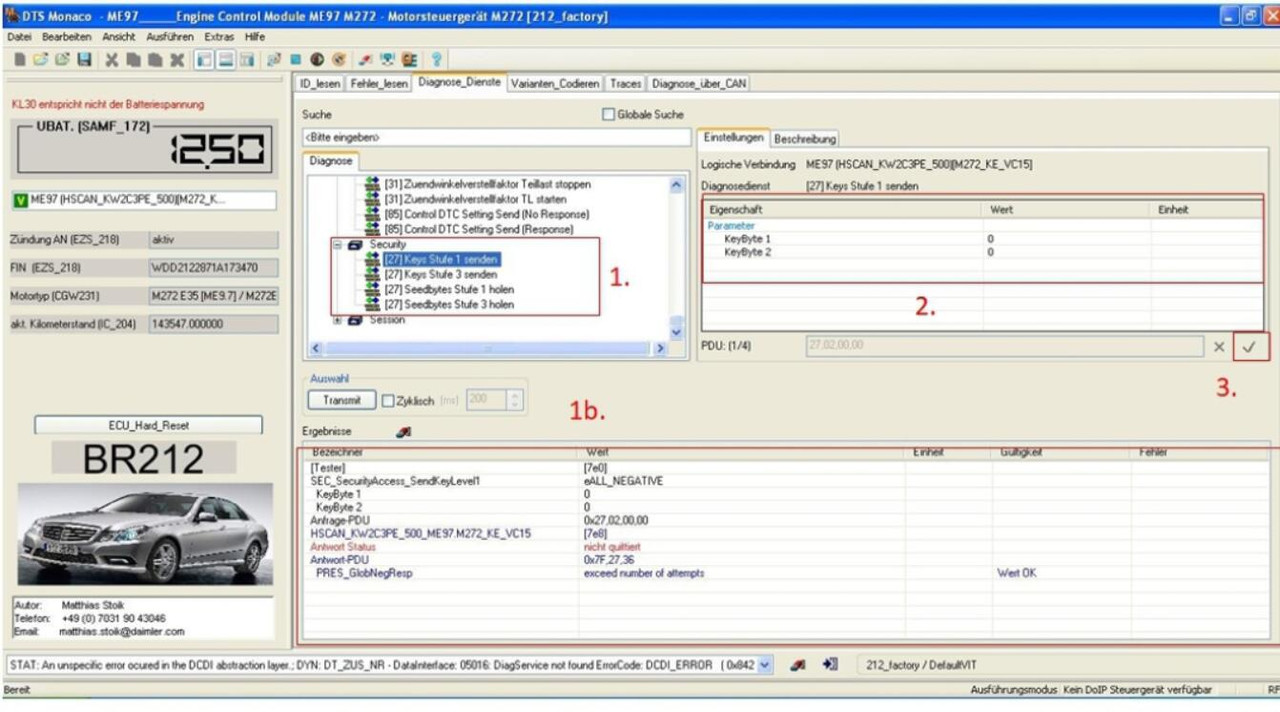Open the Beschreibung tab
The width and height of the screenshot is (1280, 712).
pyautogui.click(x=805, y=139)
